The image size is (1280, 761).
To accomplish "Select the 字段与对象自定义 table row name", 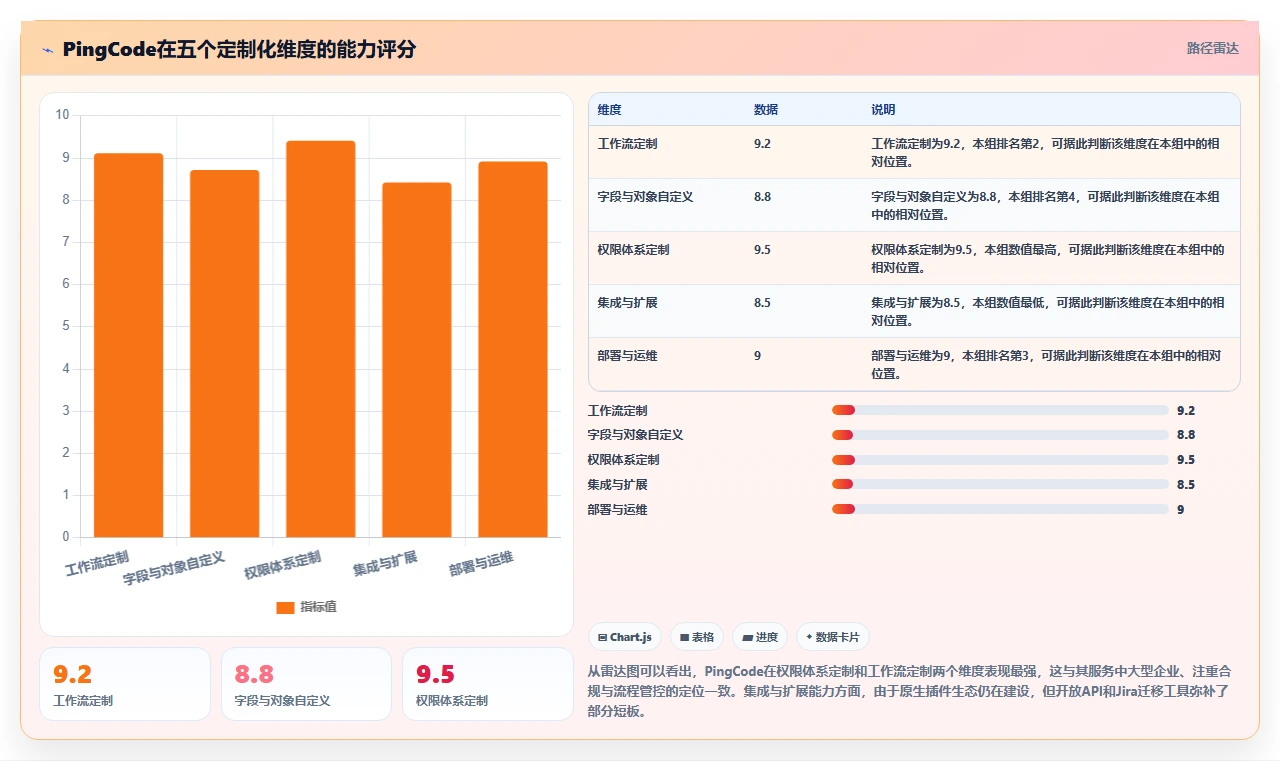I will (x=645, y=197).
